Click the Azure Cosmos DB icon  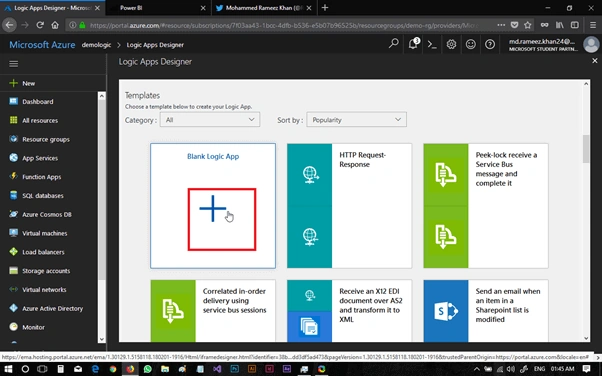click(13, 214)
